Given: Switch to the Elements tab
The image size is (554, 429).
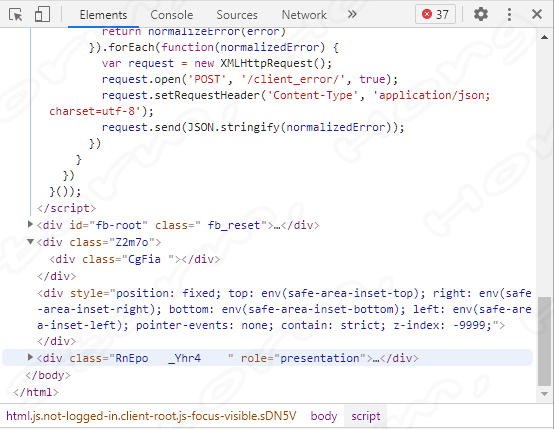Looking at the screenshot, I should point(103,15).
